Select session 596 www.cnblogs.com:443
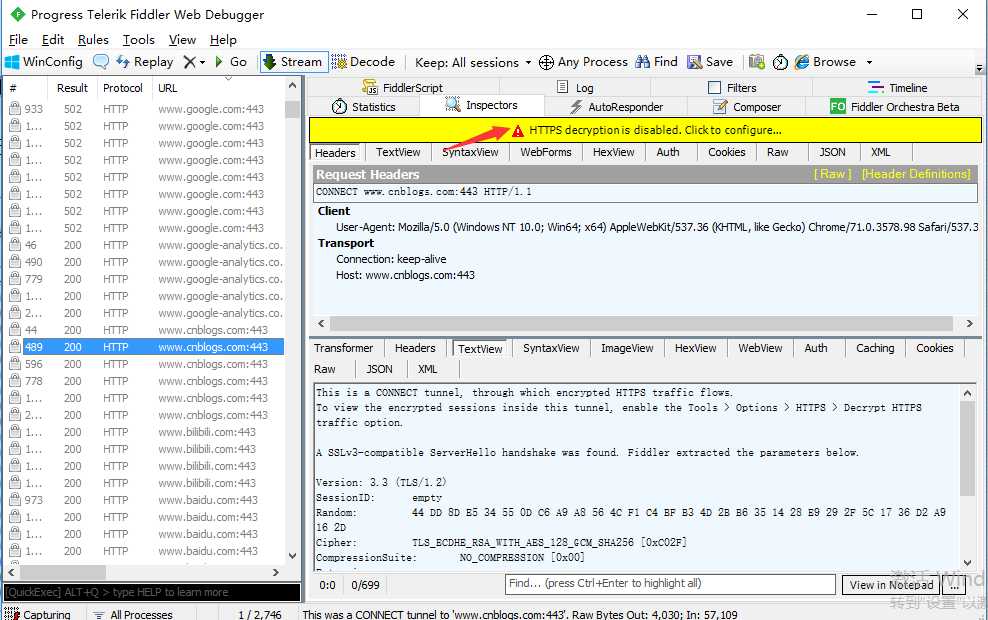988x620 pixels. pyautogui.click(x=145, y=364)
